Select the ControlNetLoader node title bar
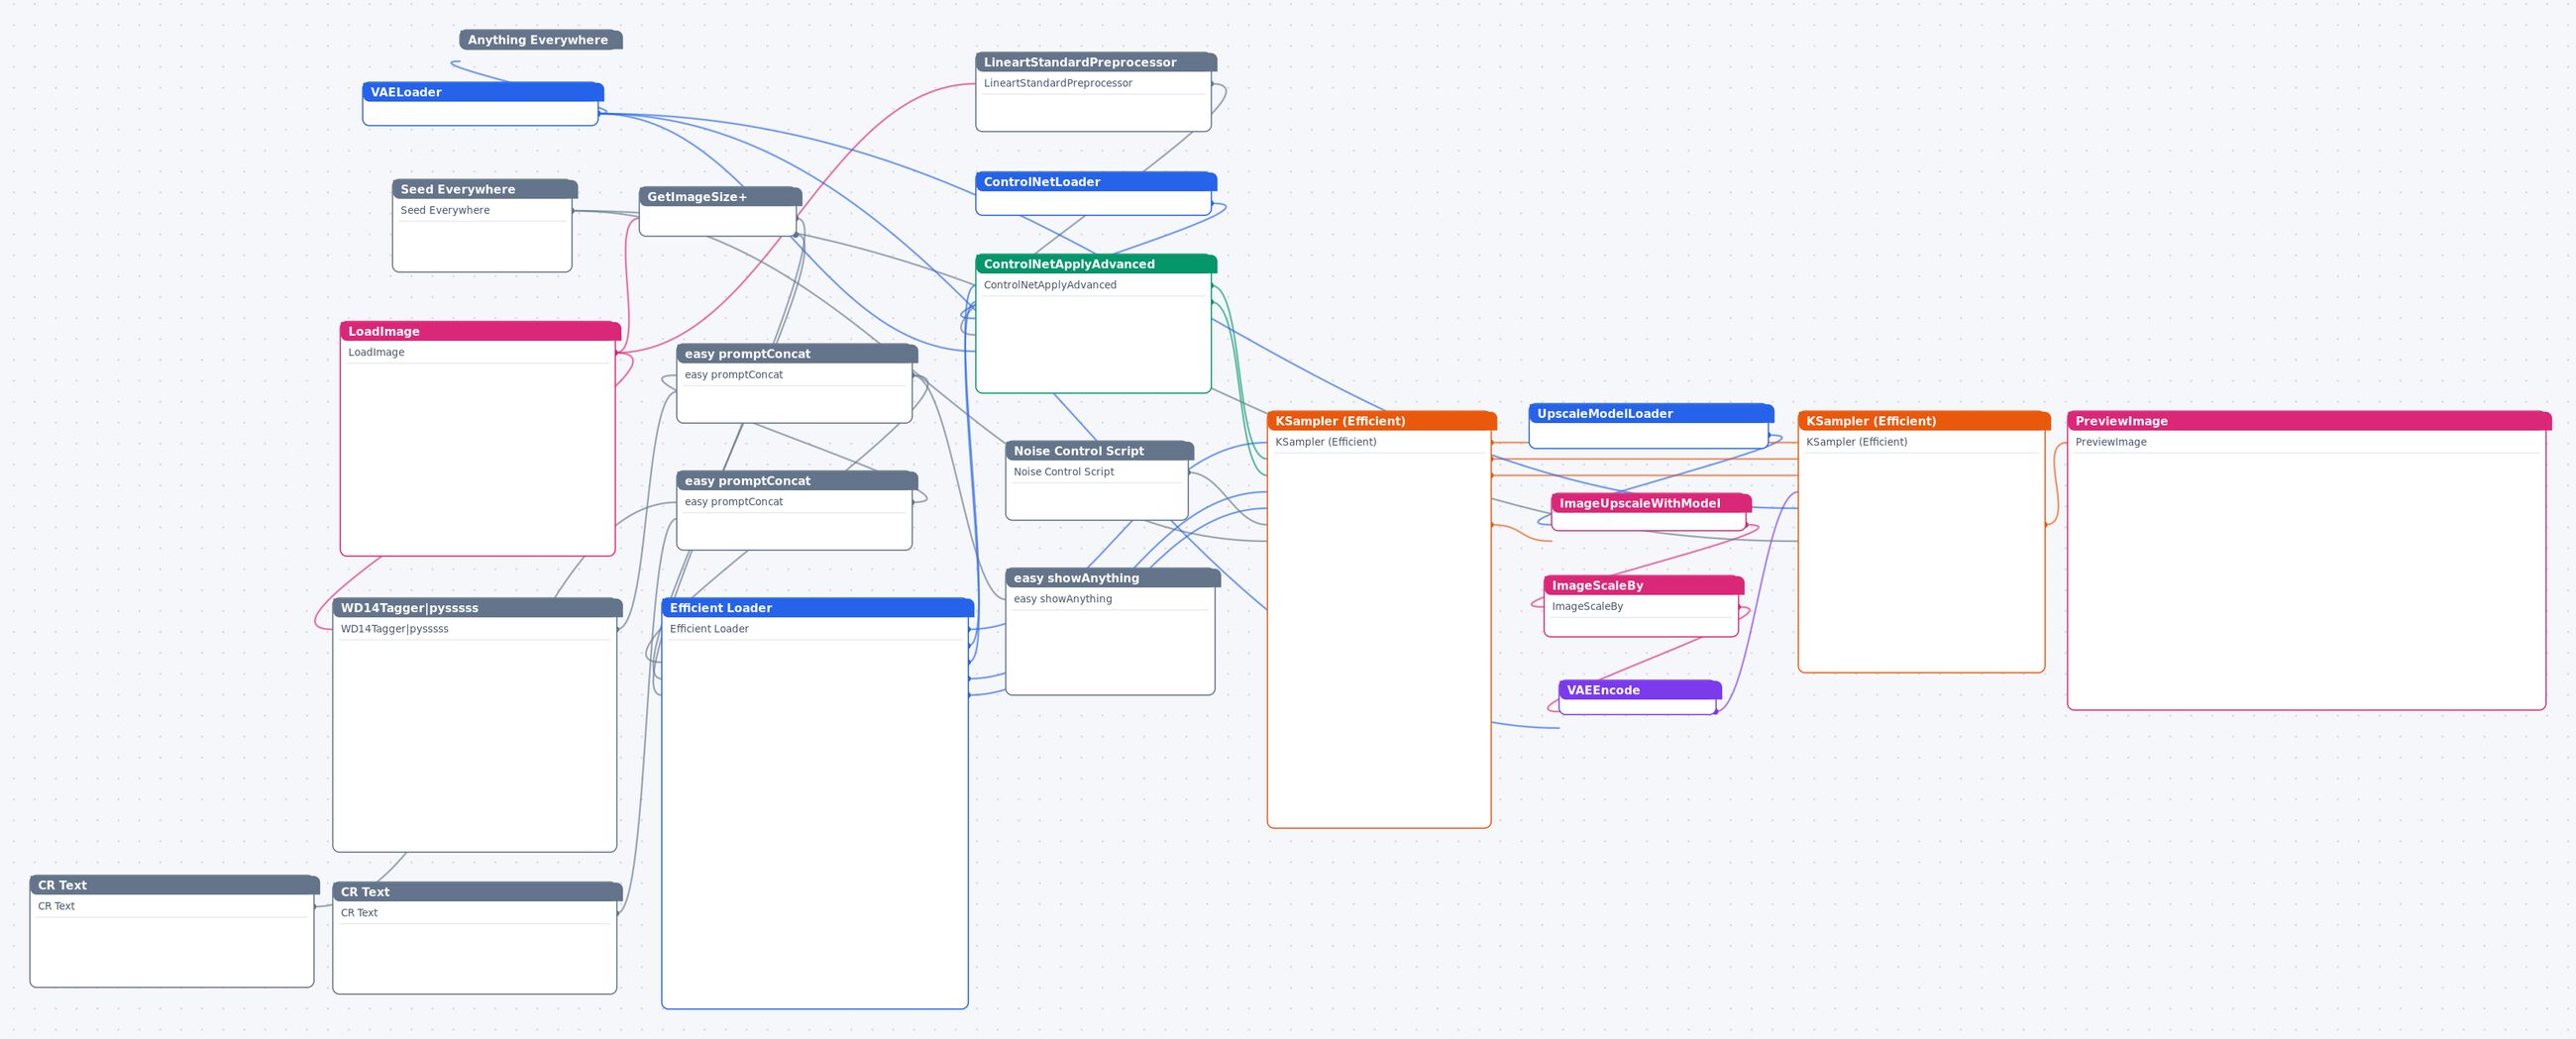2576x1039 pixels. point(1096,182)
